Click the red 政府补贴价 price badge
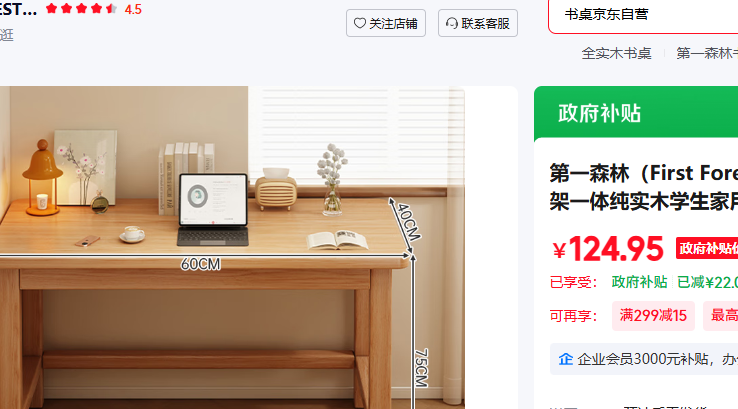Image resolution: width=738 pixels, height=409 pixels. [x=707, y=248]
